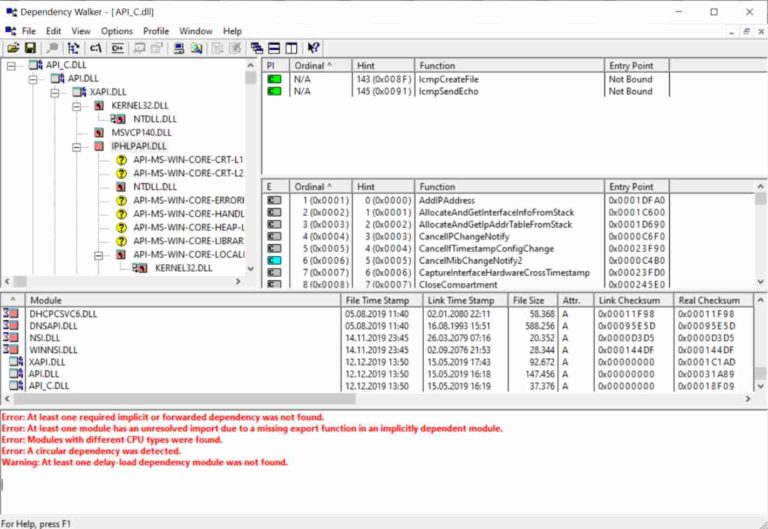Screen dimensions: 768x529
Task: Click the Cascade windows toolbar icon
Action: pyautogui.click(x=257, y=48)
